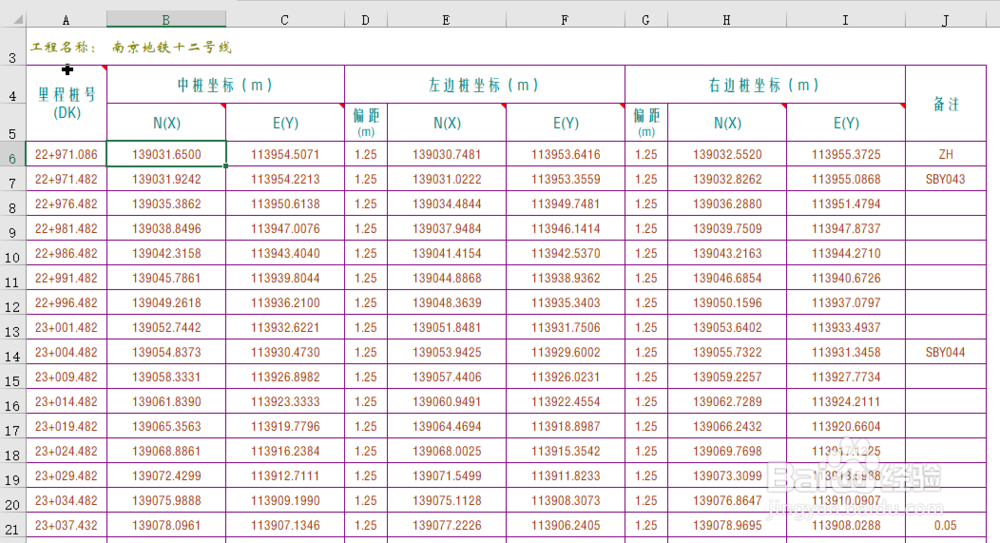Viewport: 1000px width, 543px height.
Task: Select cell 113908.0288
Action: [x=846, y=525]
